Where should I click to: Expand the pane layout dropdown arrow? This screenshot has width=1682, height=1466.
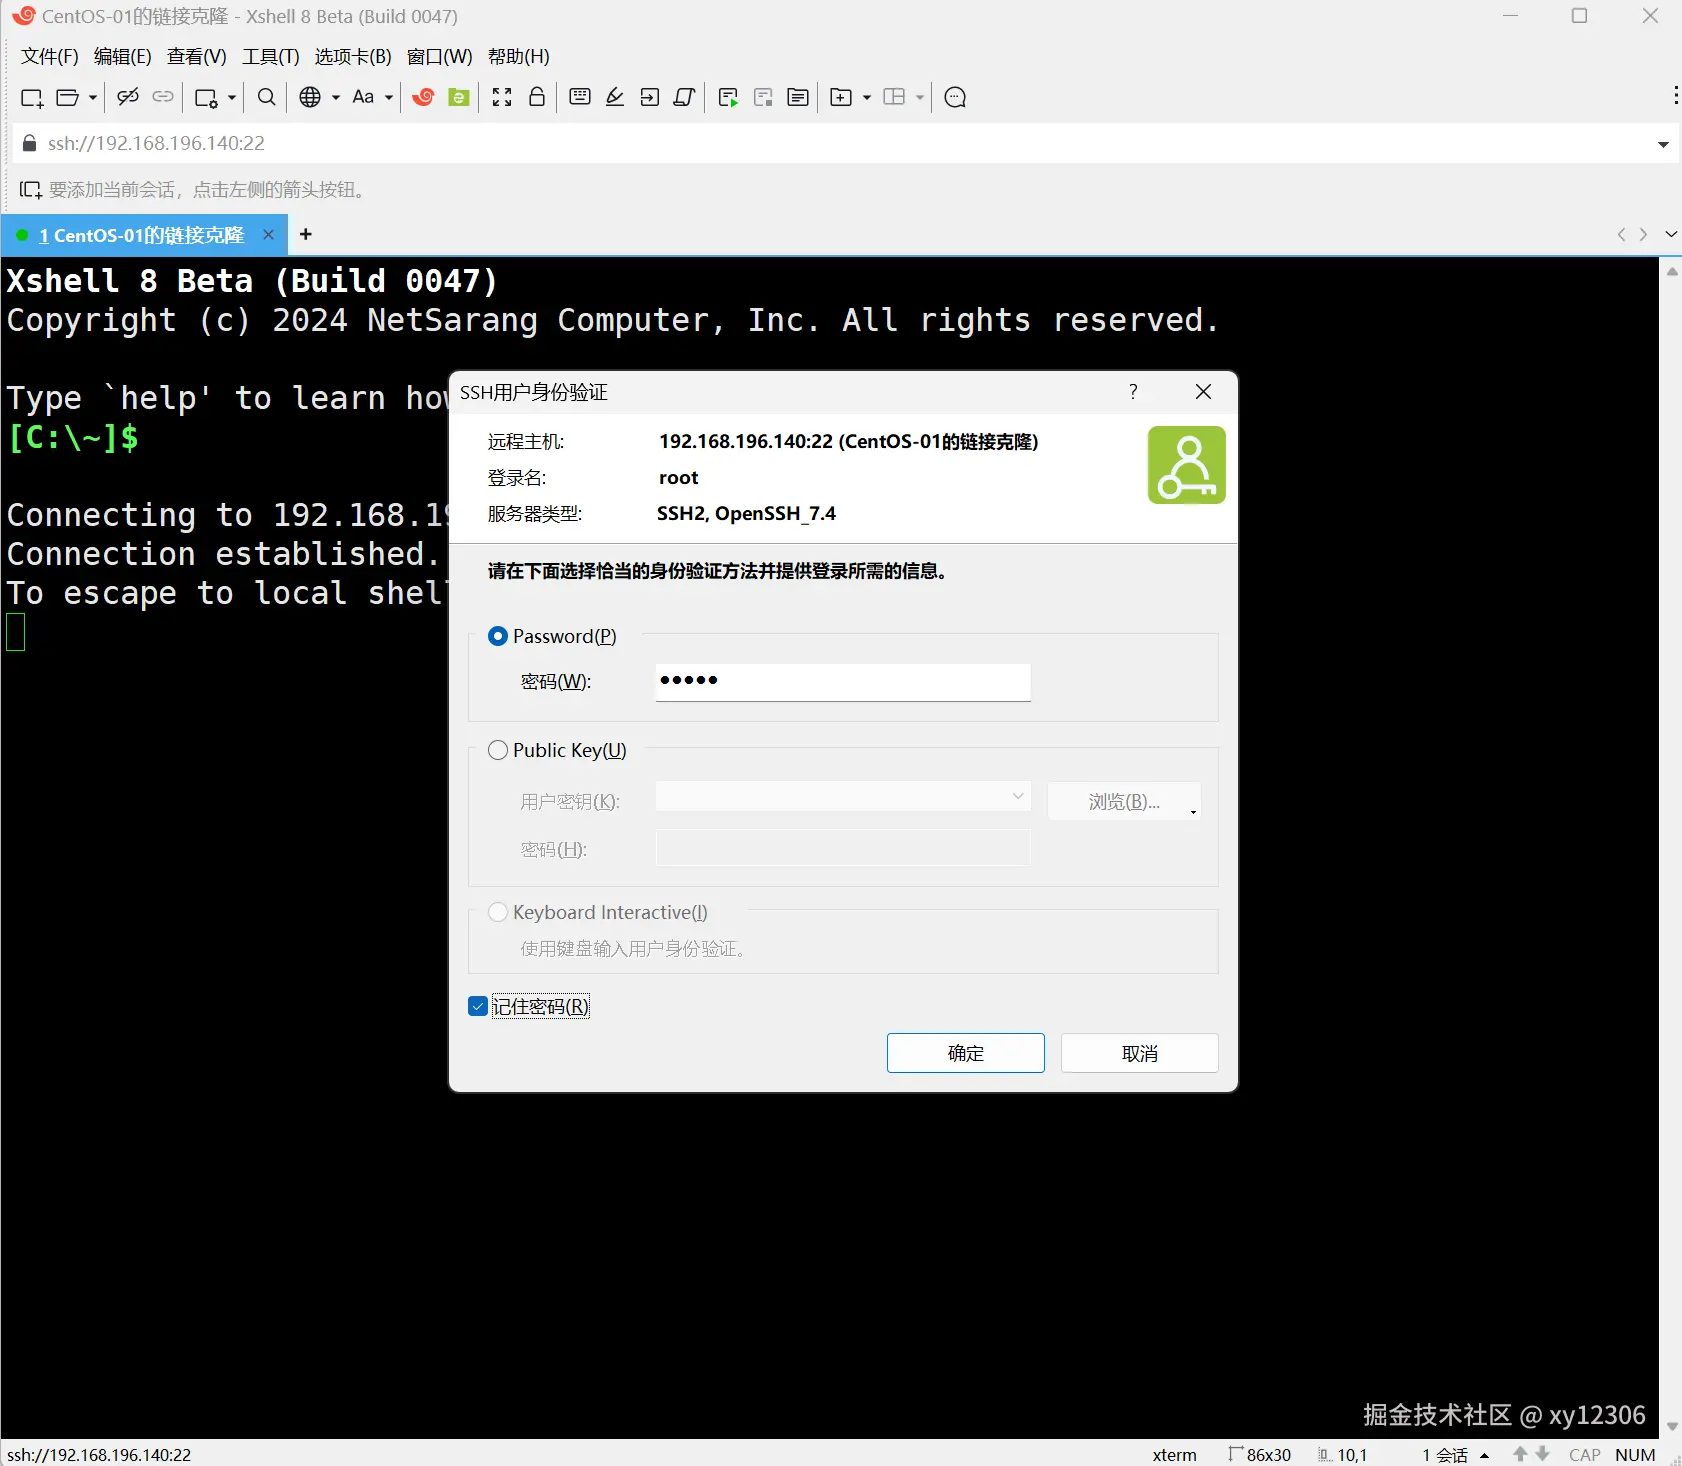click(920, 97)
